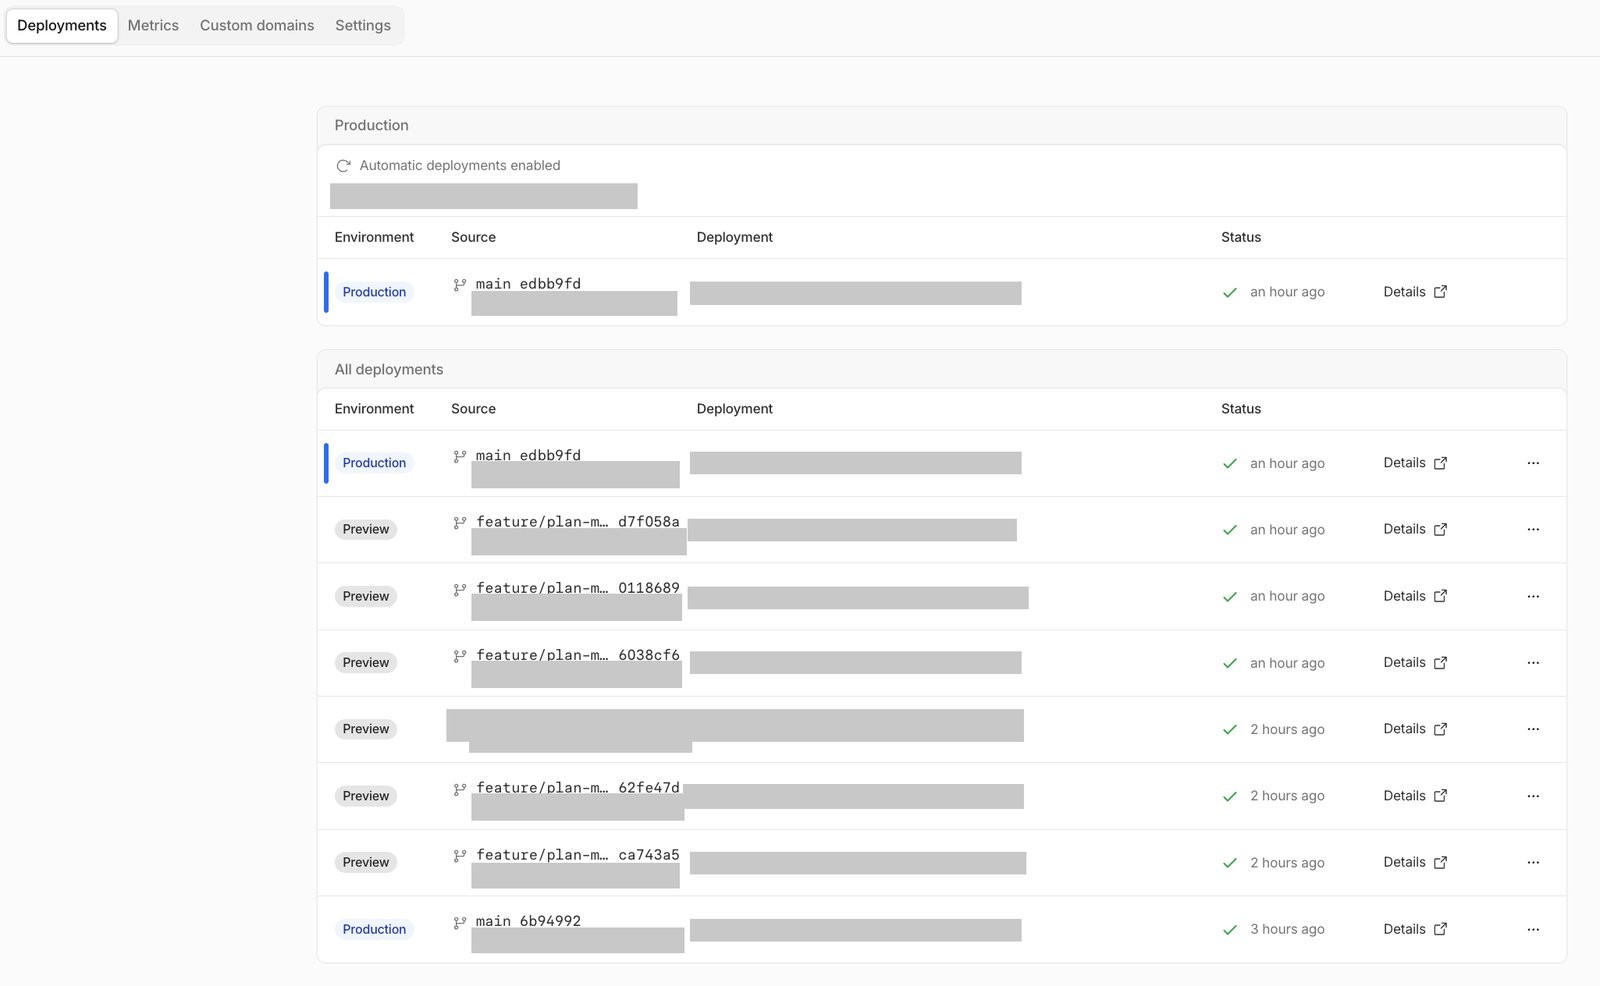The height and width of the screenshot is (986, 1600).
Task: Open the Settings tab
Action: coord(363,25)
